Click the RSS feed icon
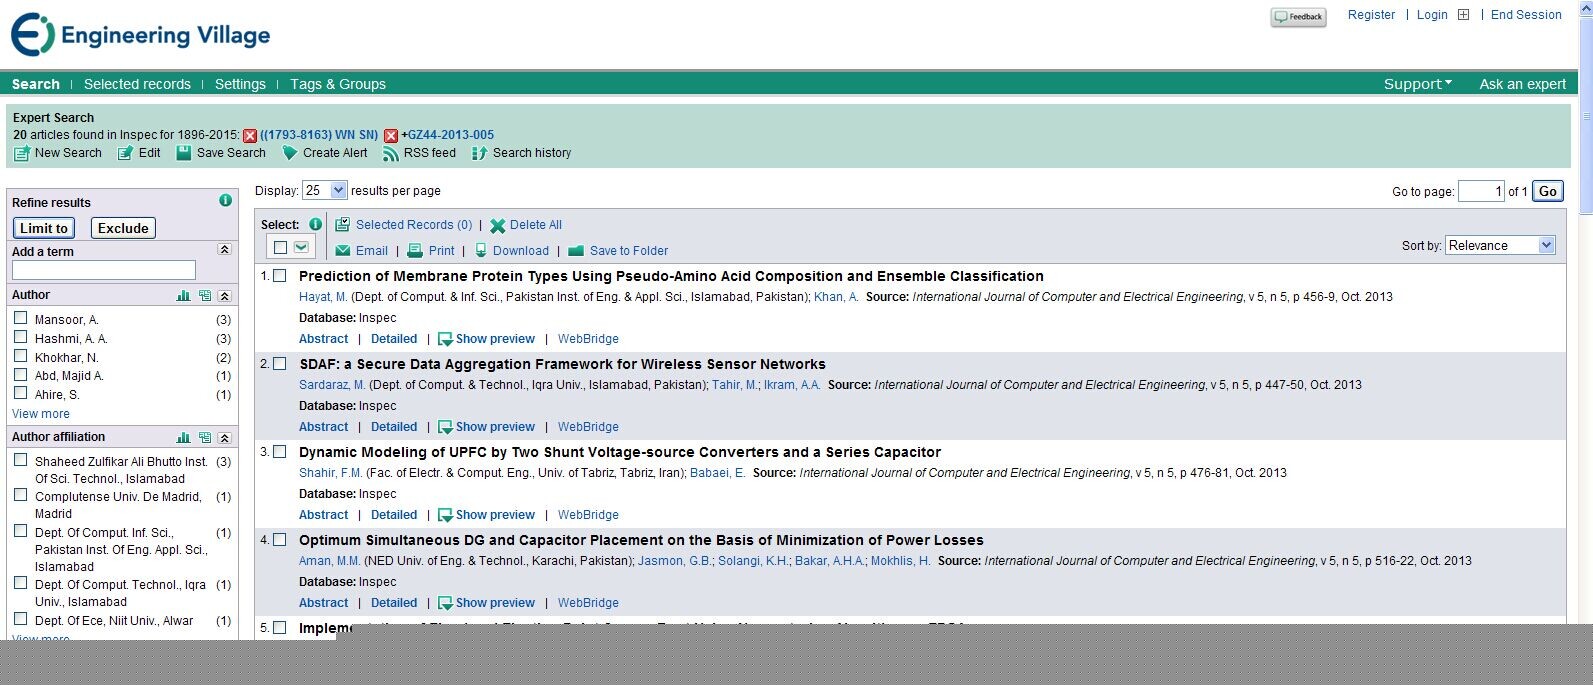The image size is (1593, 685). 391,154
